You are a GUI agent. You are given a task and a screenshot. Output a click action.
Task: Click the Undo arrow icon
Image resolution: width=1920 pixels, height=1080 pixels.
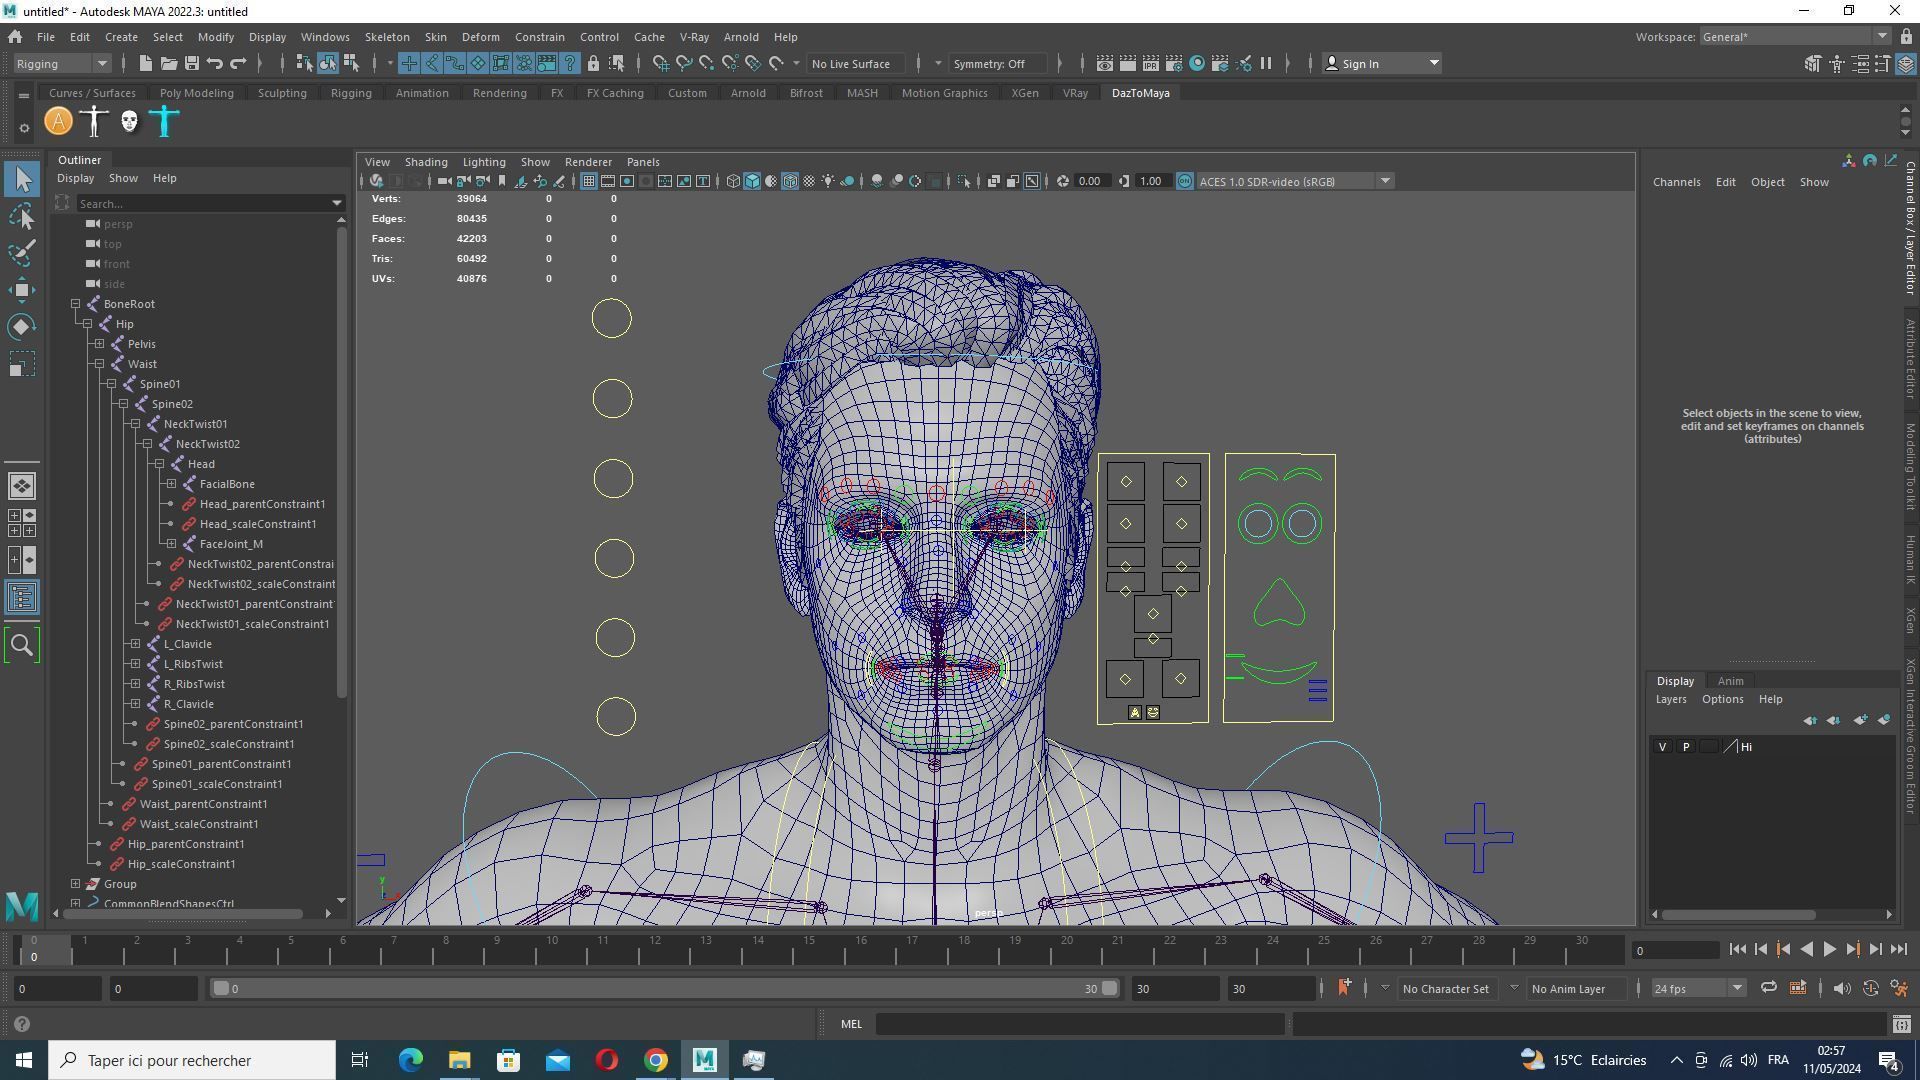point(215,64)
